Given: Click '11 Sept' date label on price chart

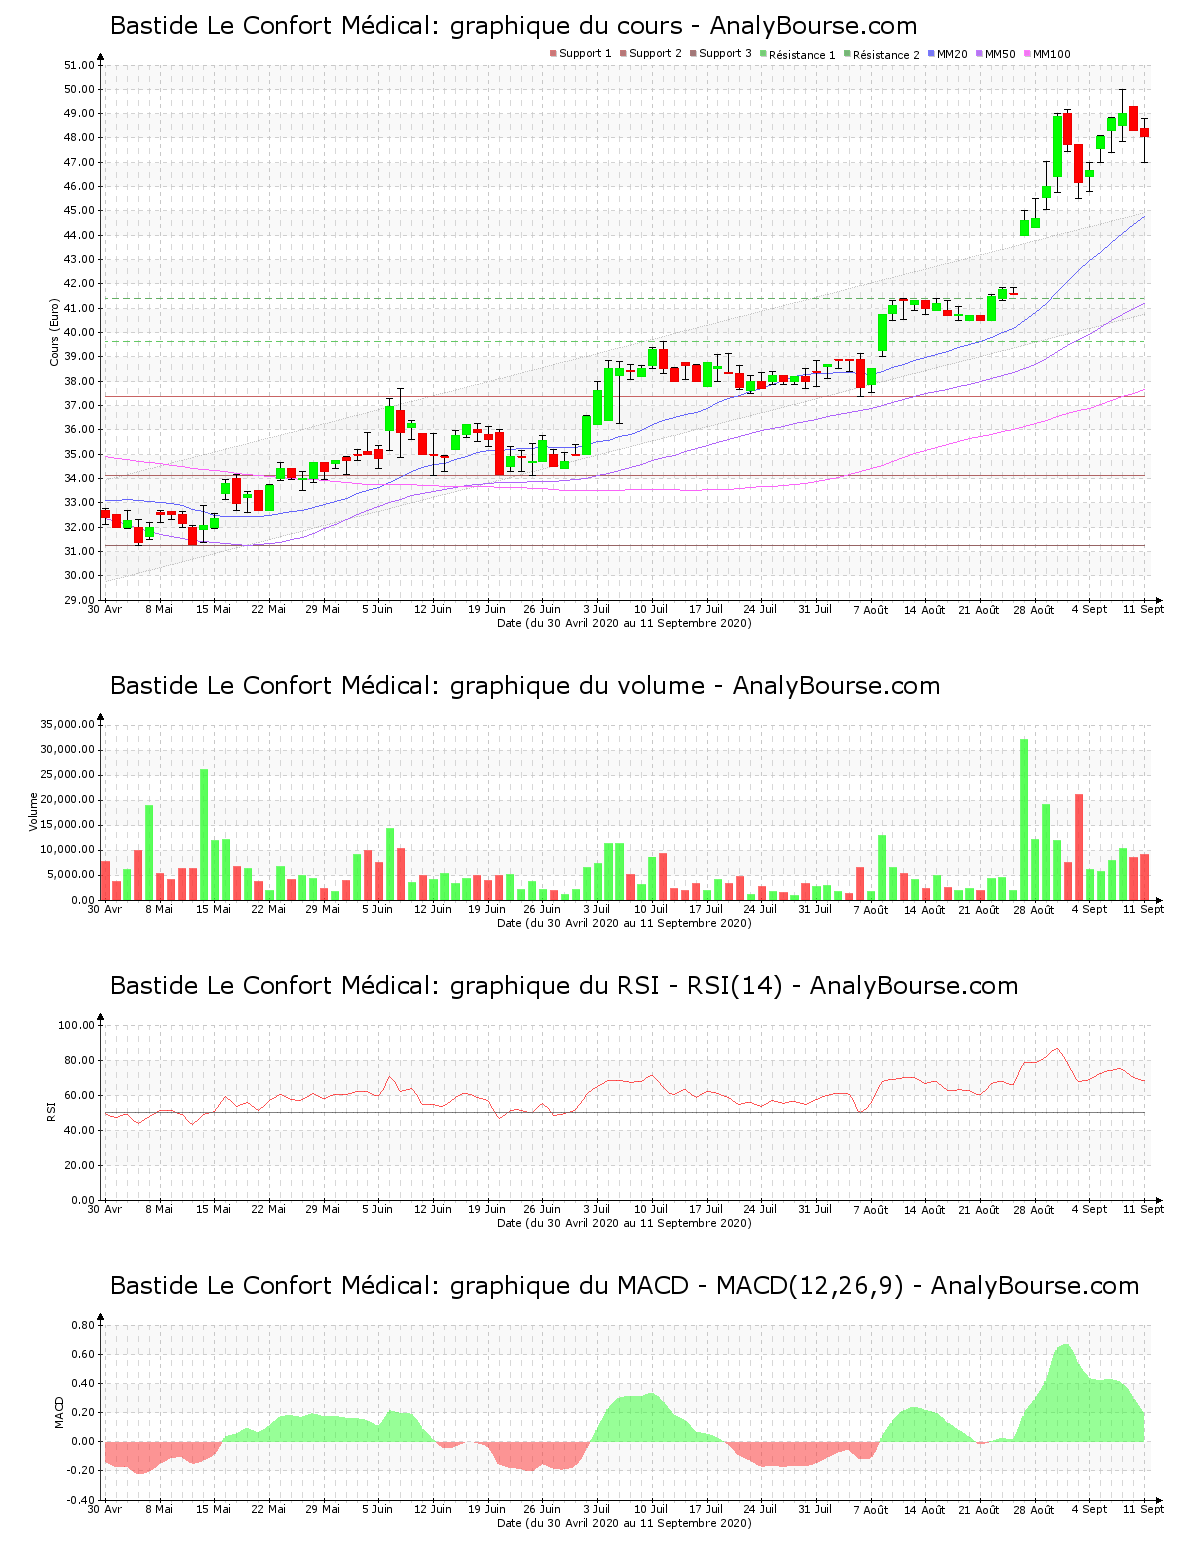Looking at the screenshot, I should 1144,609.
